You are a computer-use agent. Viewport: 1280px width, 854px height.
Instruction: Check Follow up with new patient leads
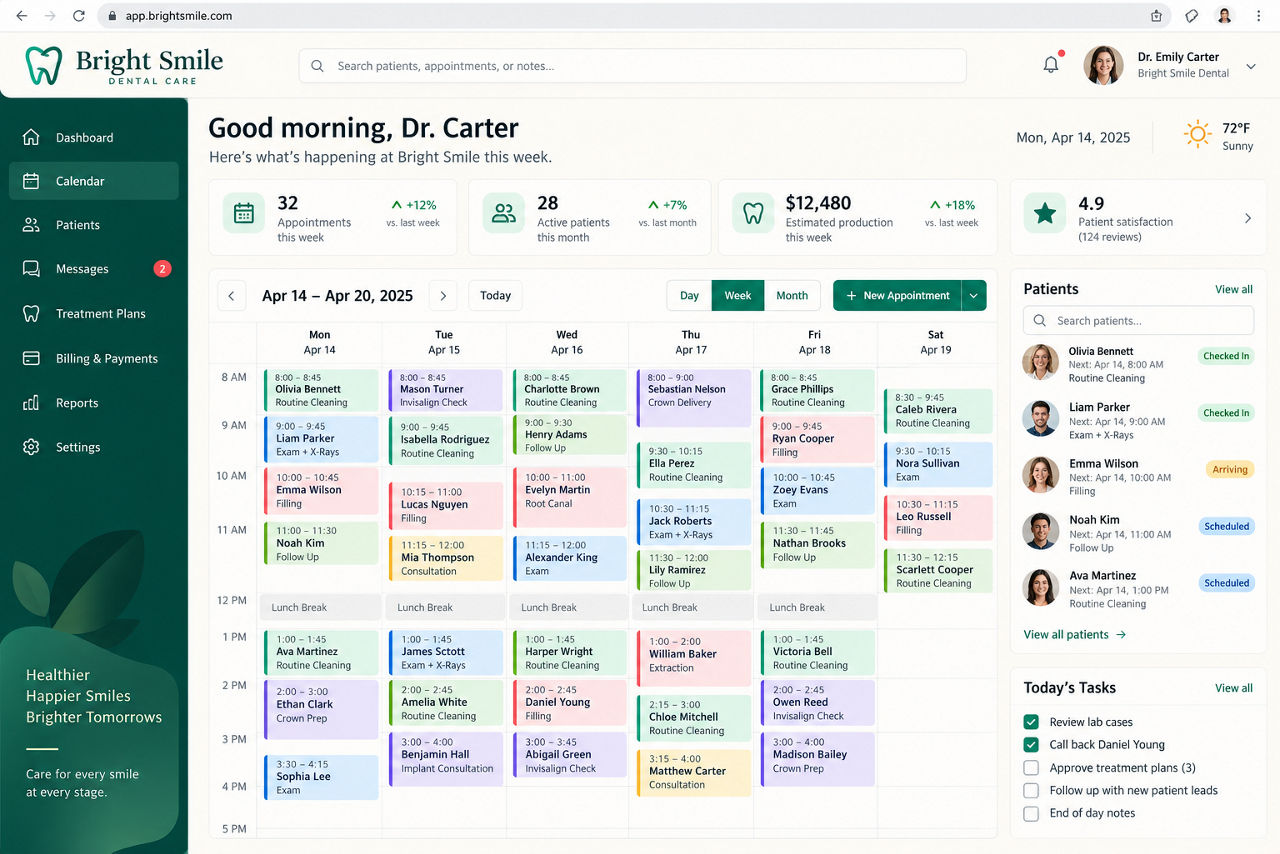pyautogui.click(x=1031, y=791)
